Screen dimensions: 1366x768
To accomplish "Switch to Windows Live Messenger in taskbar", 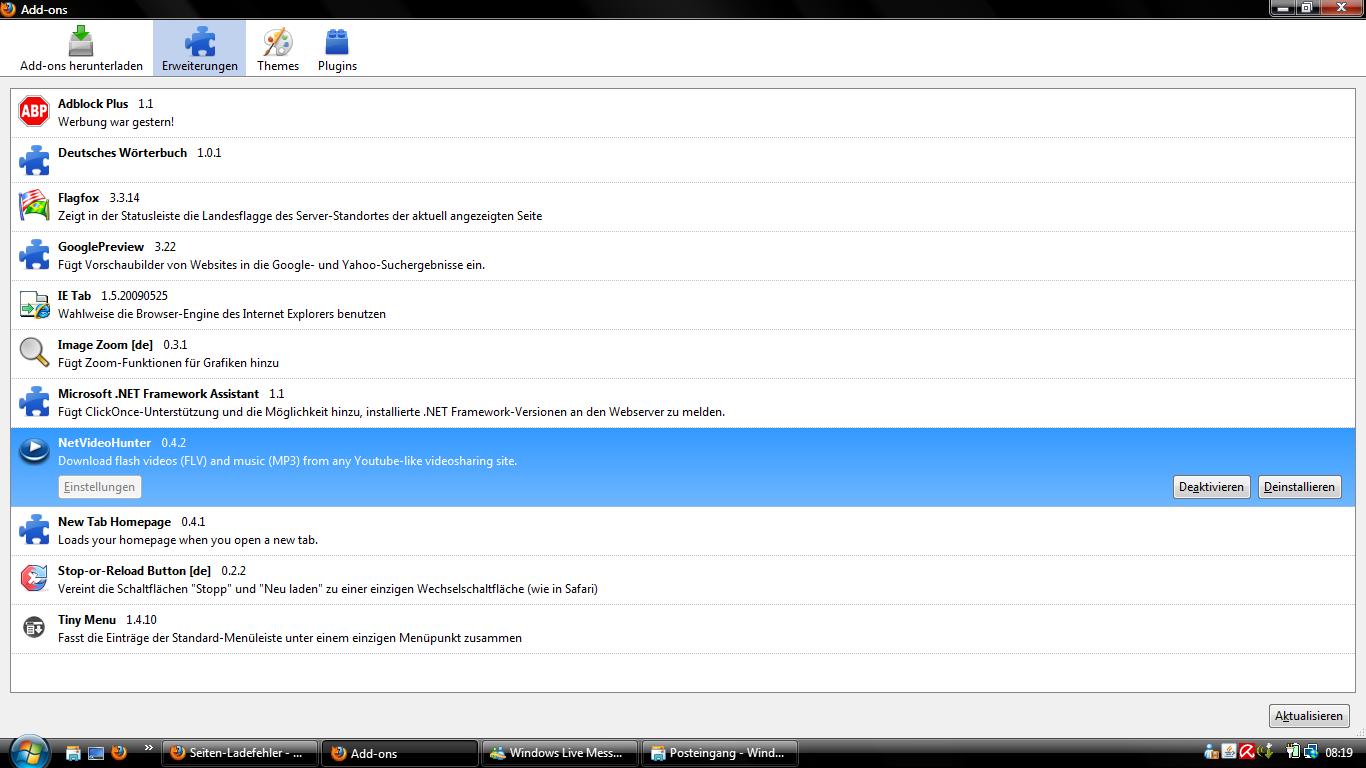I will click(560, 753).
